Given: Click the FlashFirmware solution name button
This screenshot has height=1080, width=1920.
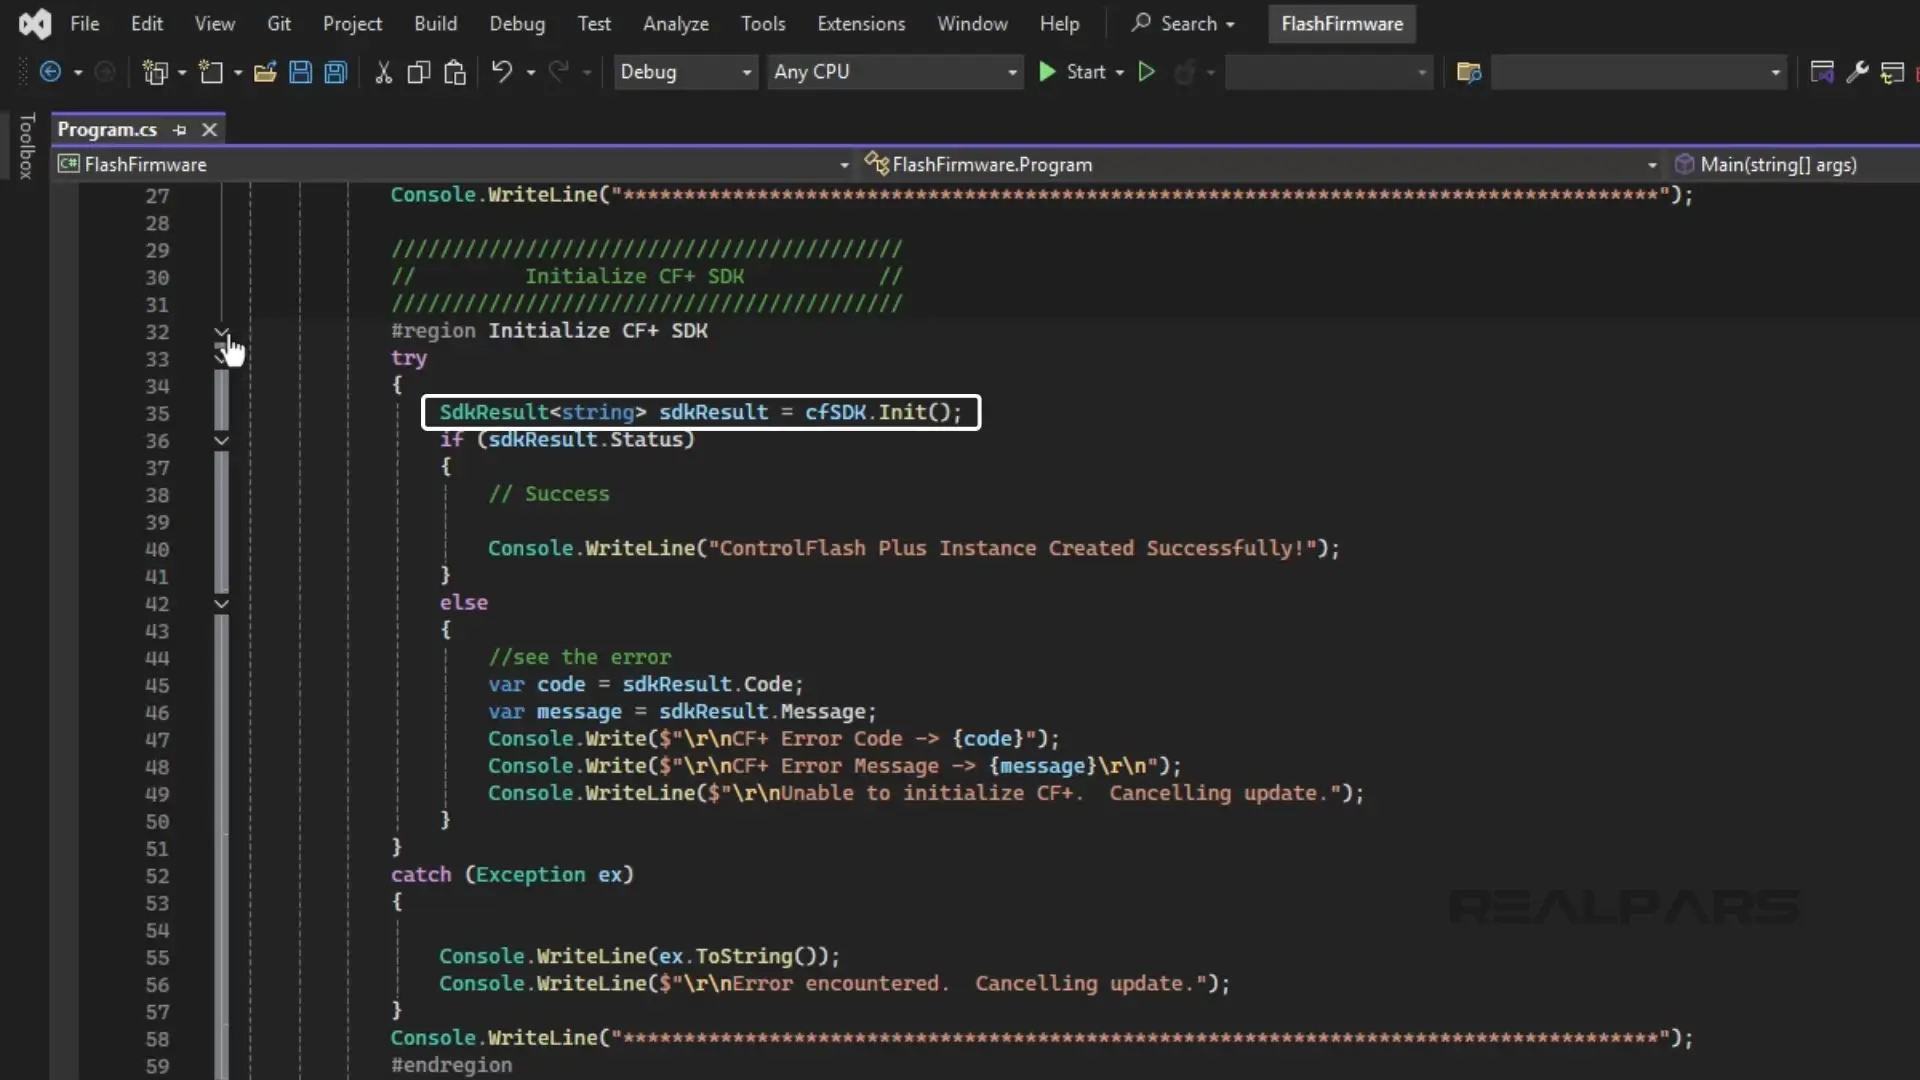Looking at the screenshot, I should (x=1342, y=23).
